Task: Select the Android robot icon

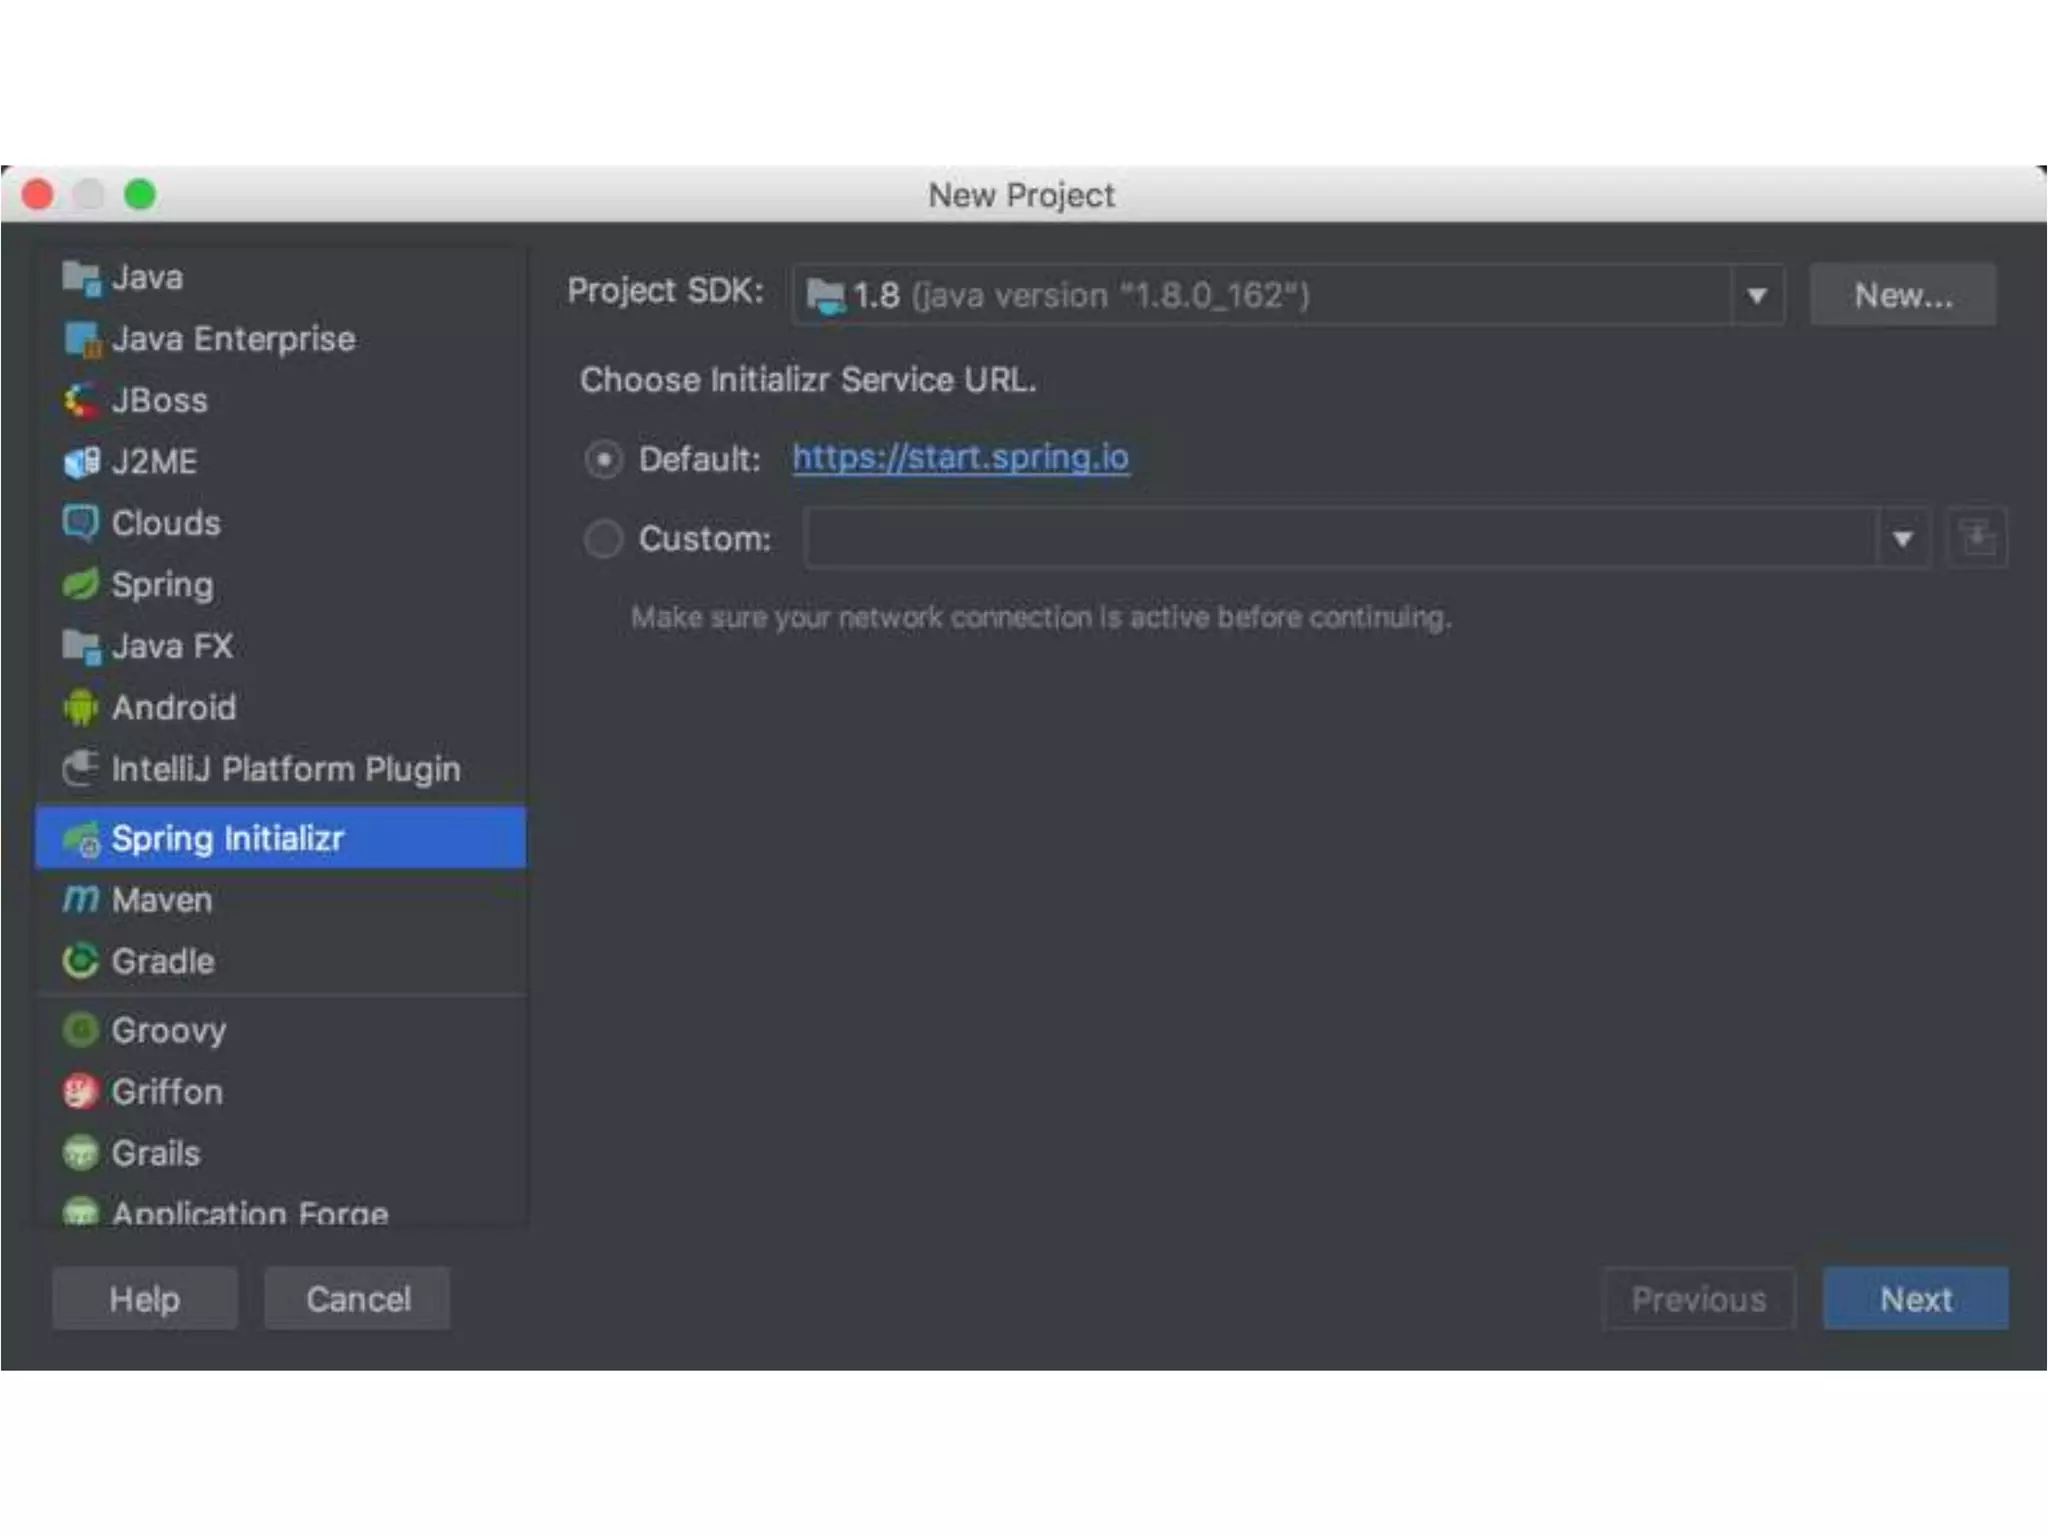Action: [80, 708]
